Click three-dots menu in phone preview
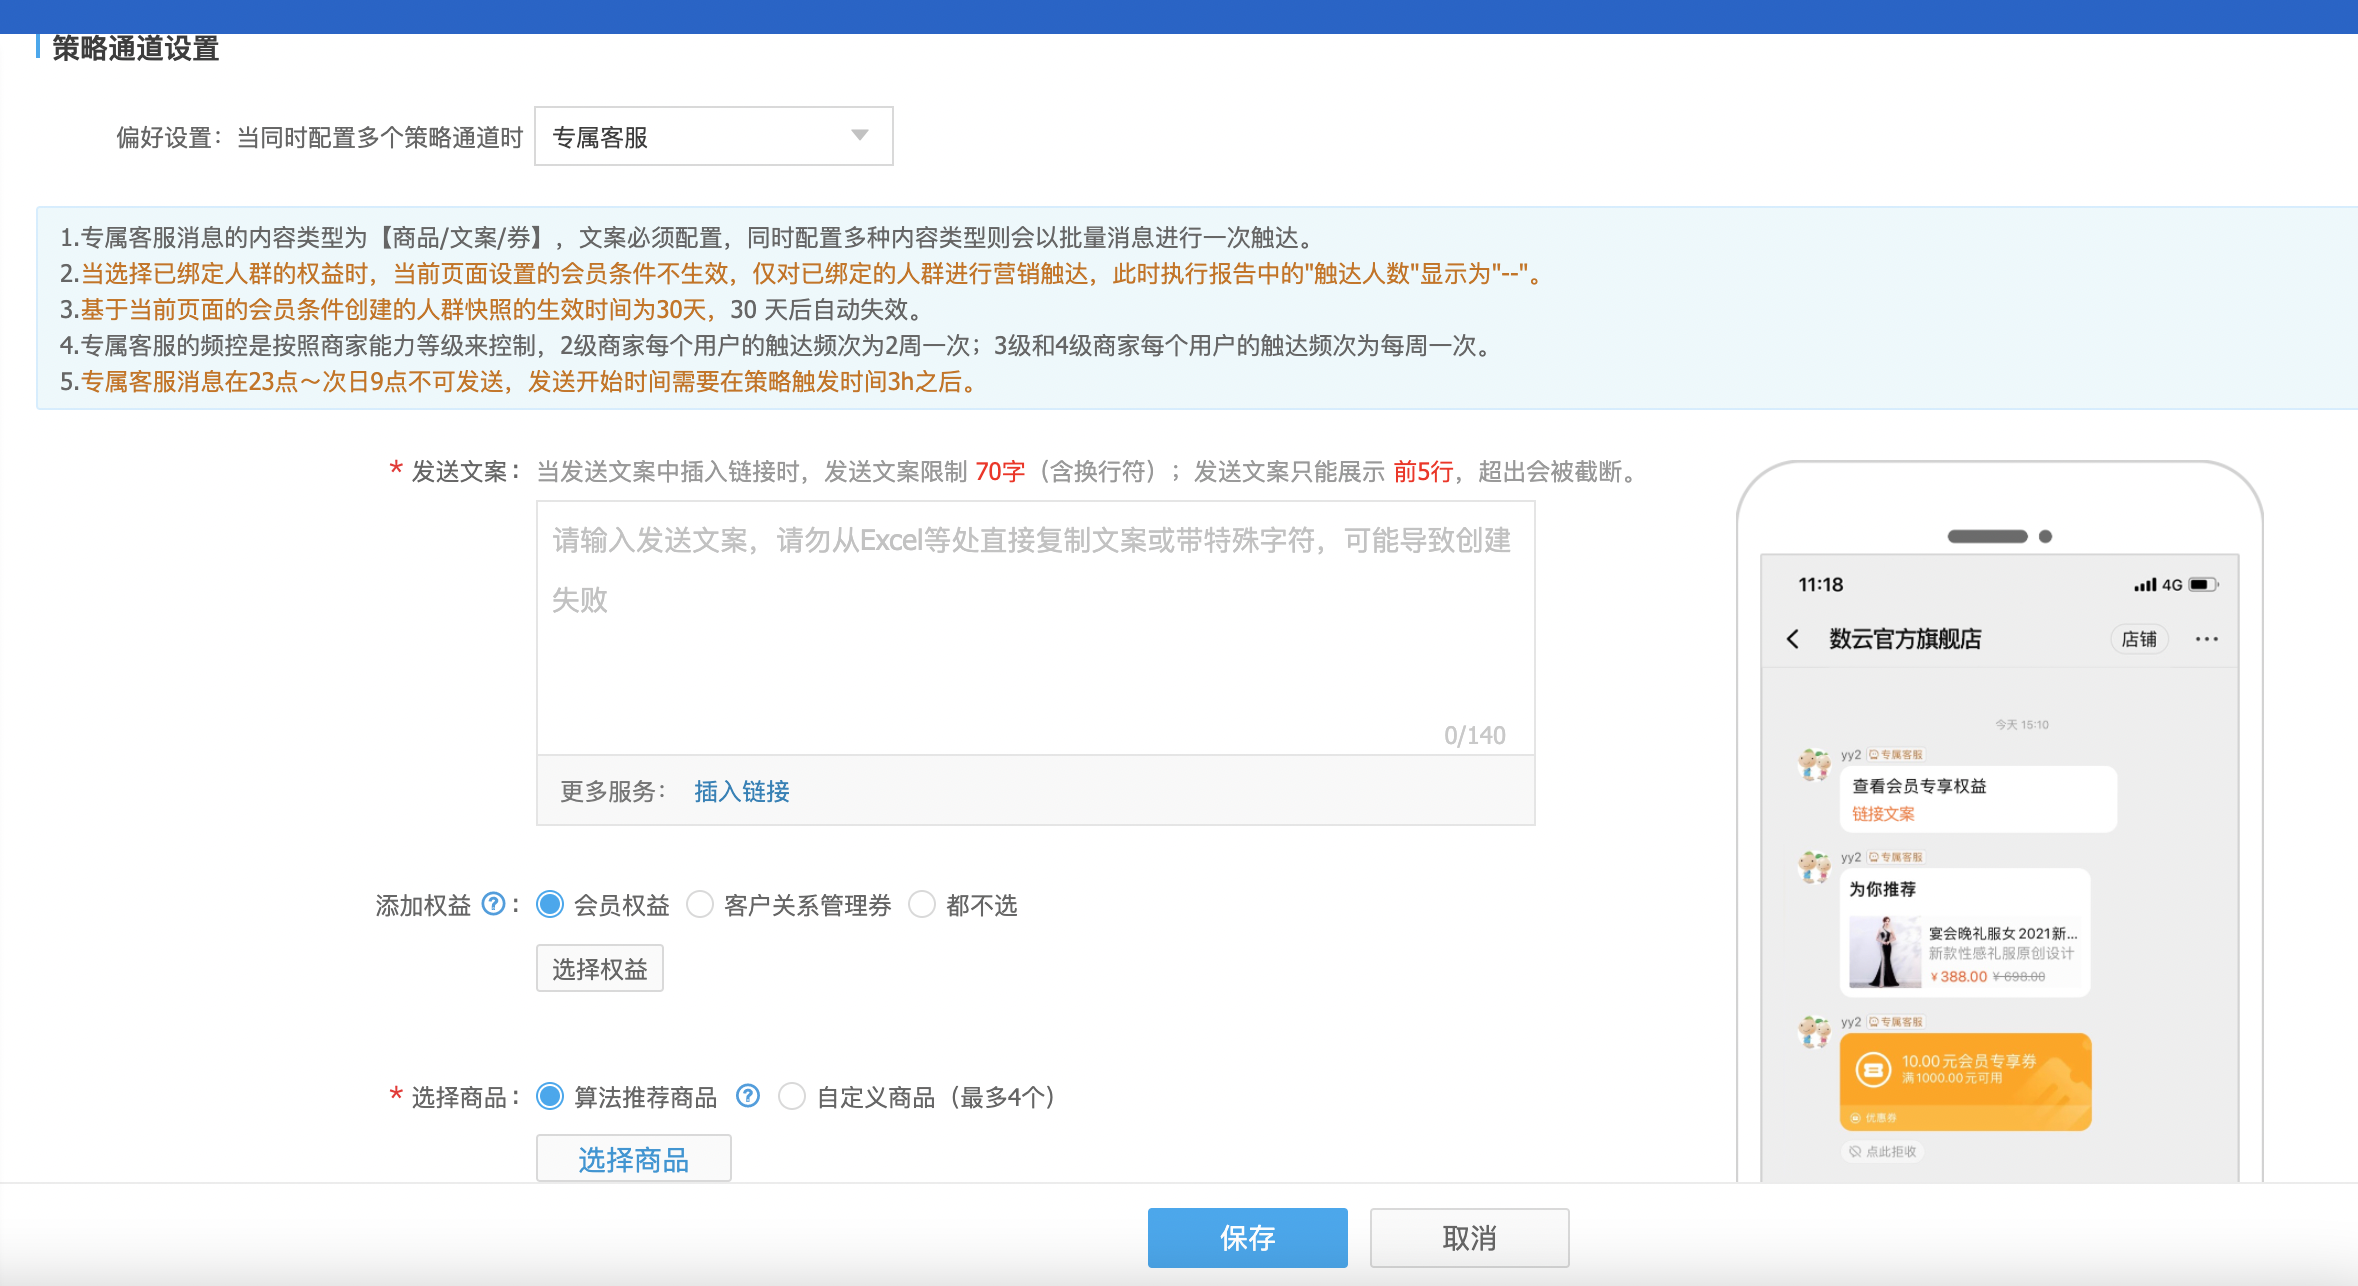This screenshot has height=1286, width=2358. (2206, 639)
